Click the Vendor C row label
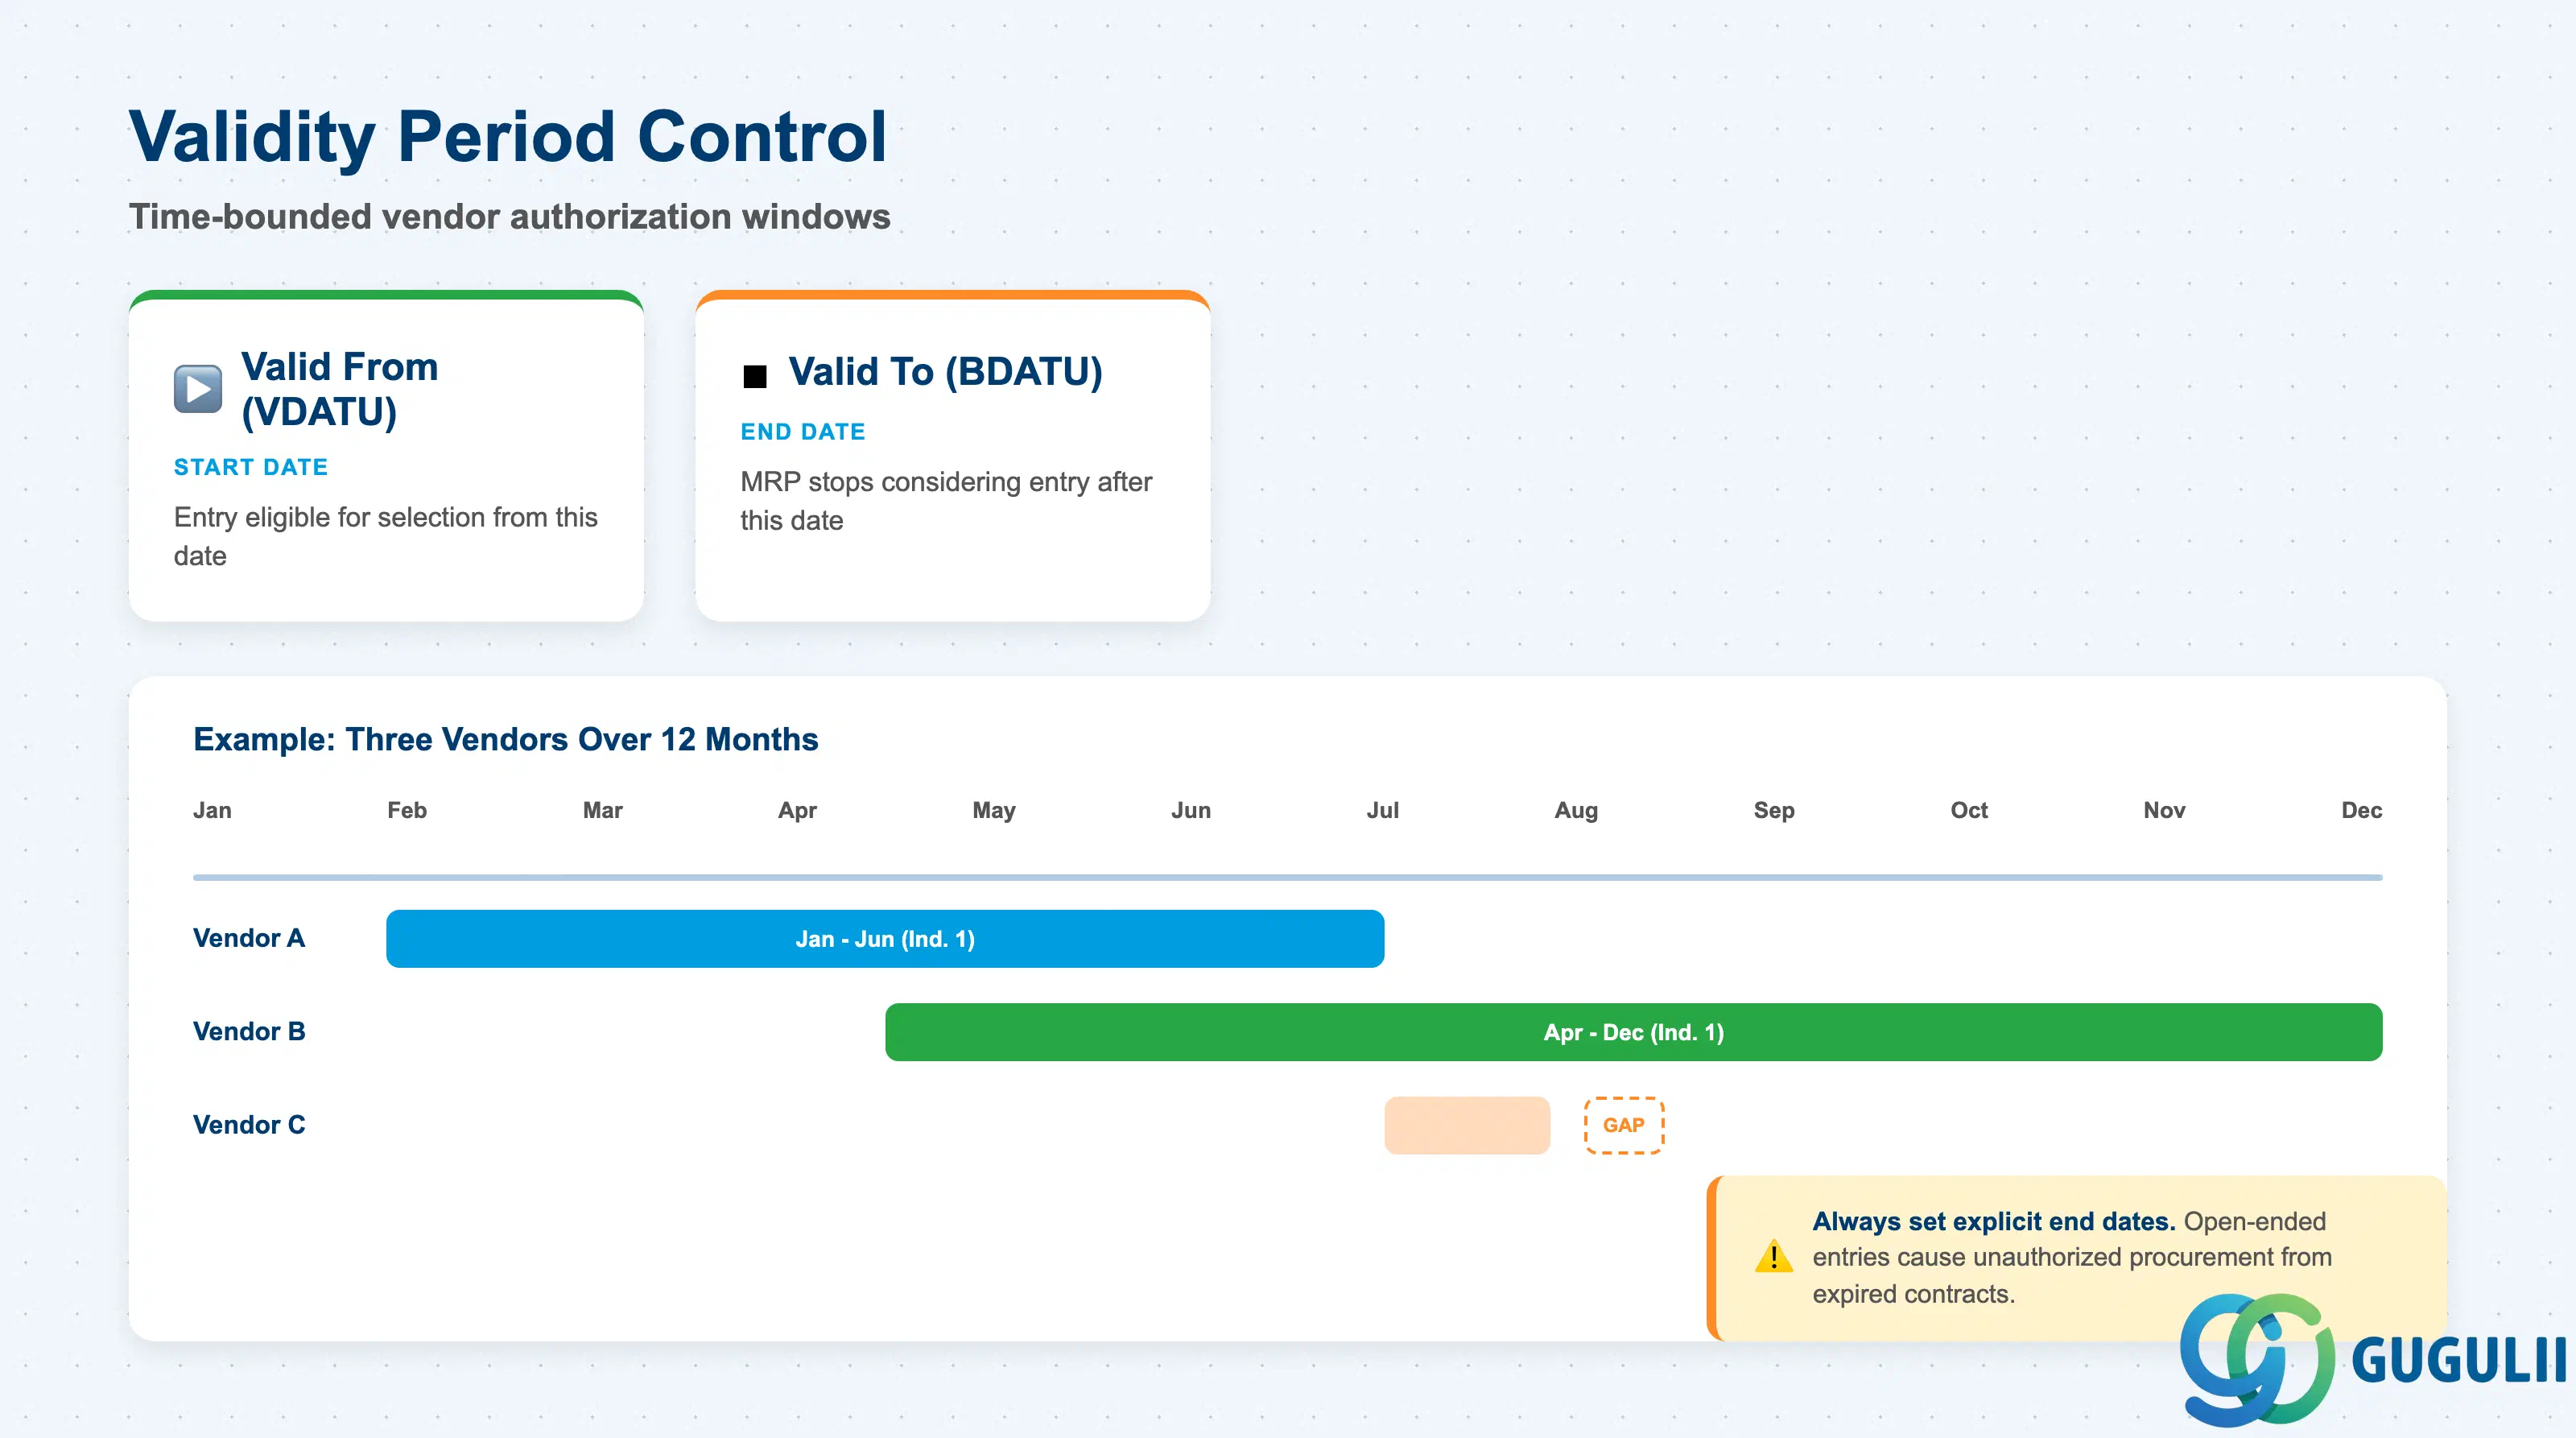 (249, 1125)
